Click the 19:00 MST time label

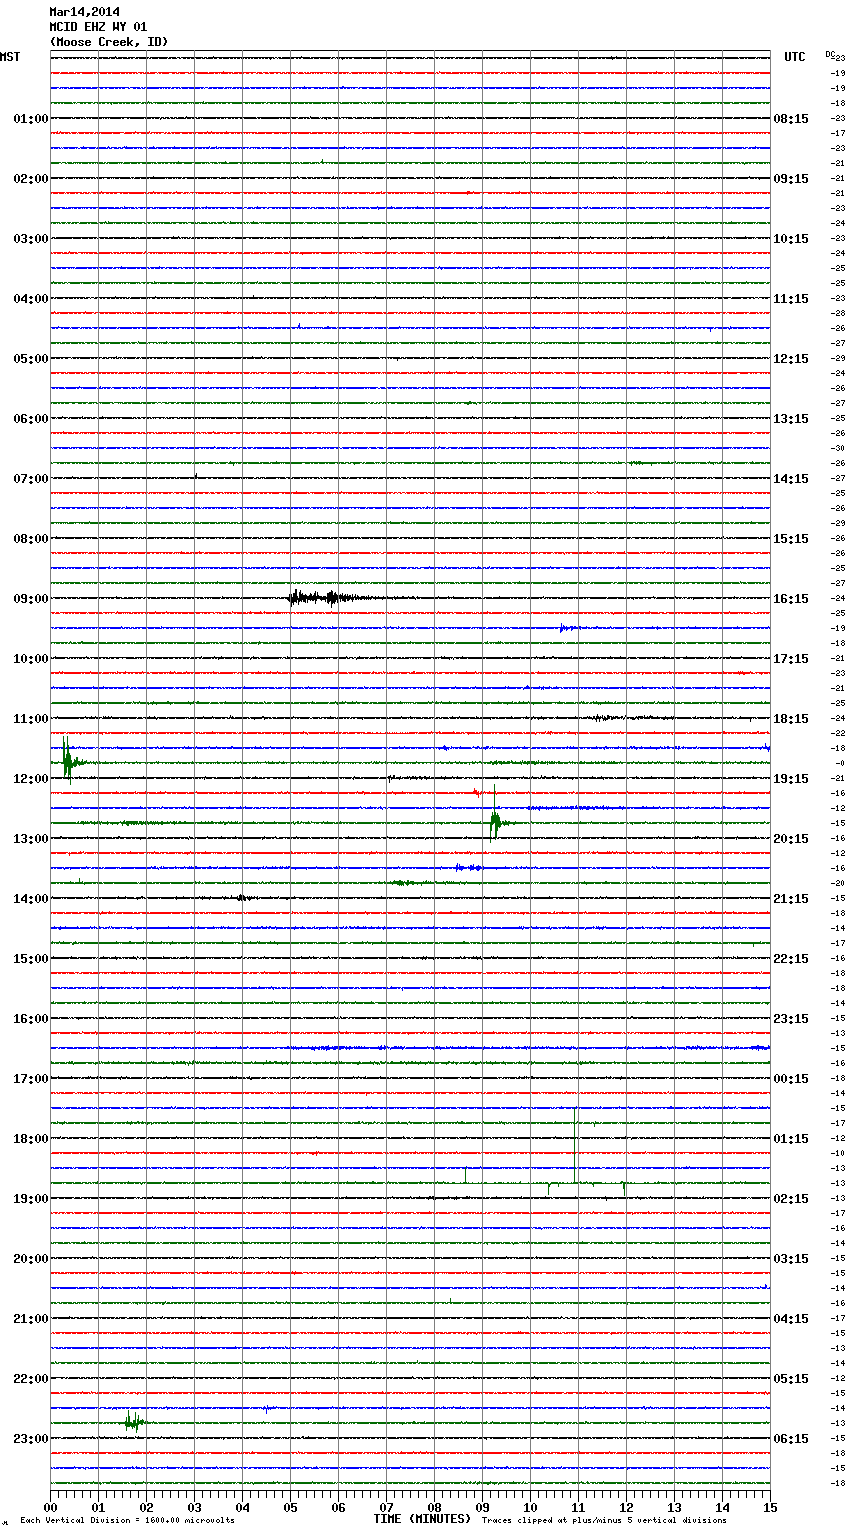(x=31, y=1199)
